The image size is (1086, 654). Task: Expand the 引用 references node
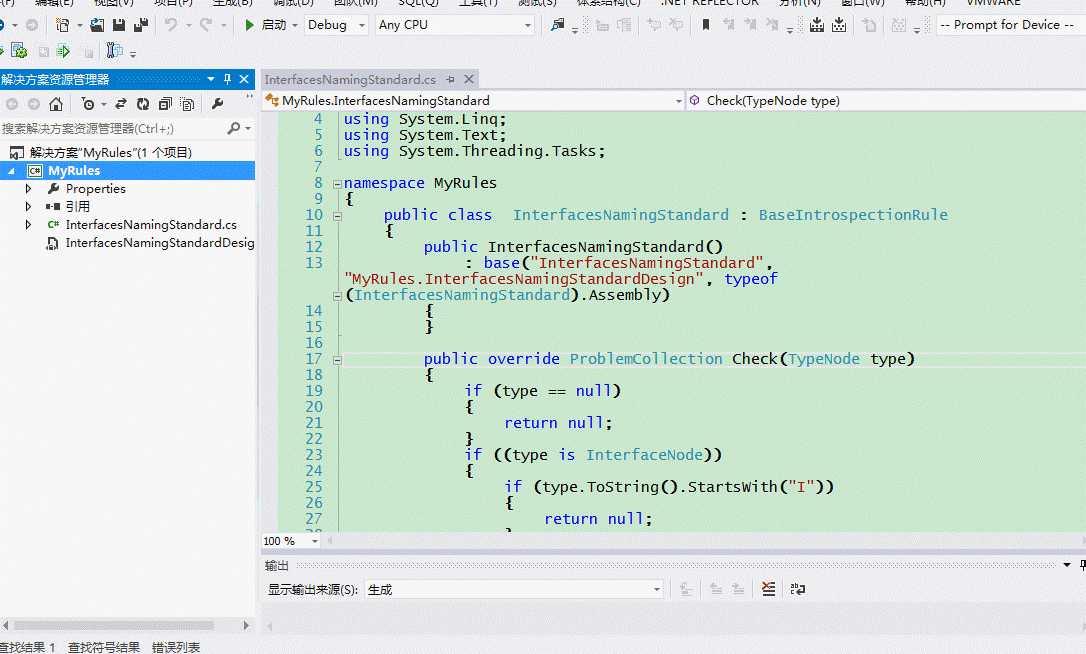(x=28, y=206)
